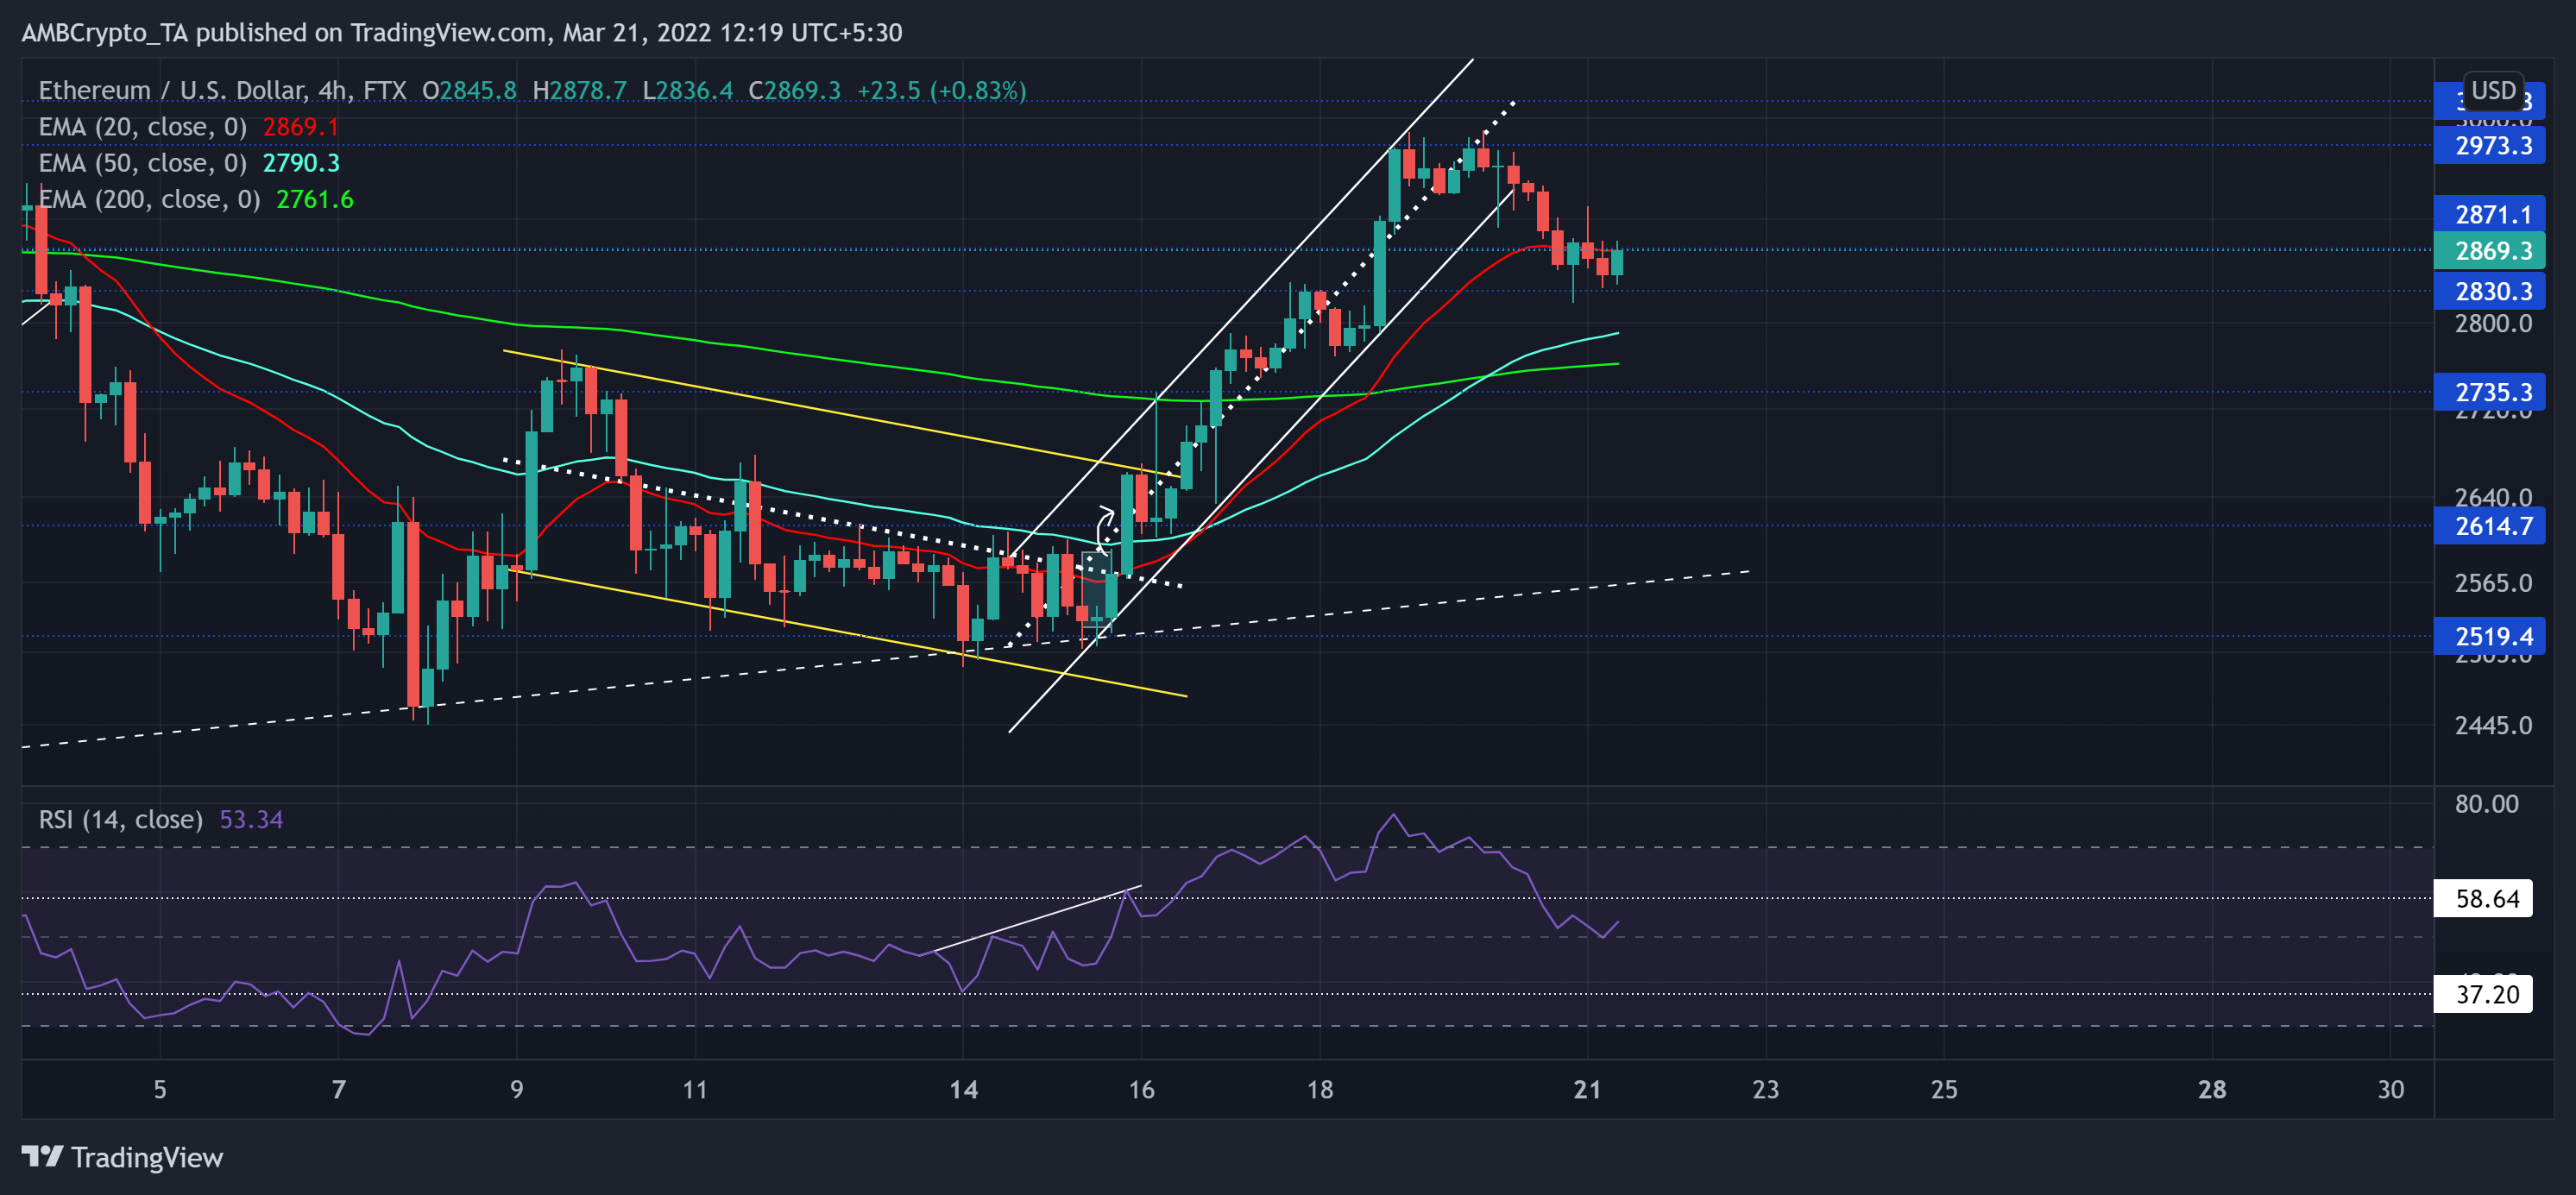The image size is (2576, 1195).
Task: Click the RSI value 53.34
Action: click(x=251, y=820)
